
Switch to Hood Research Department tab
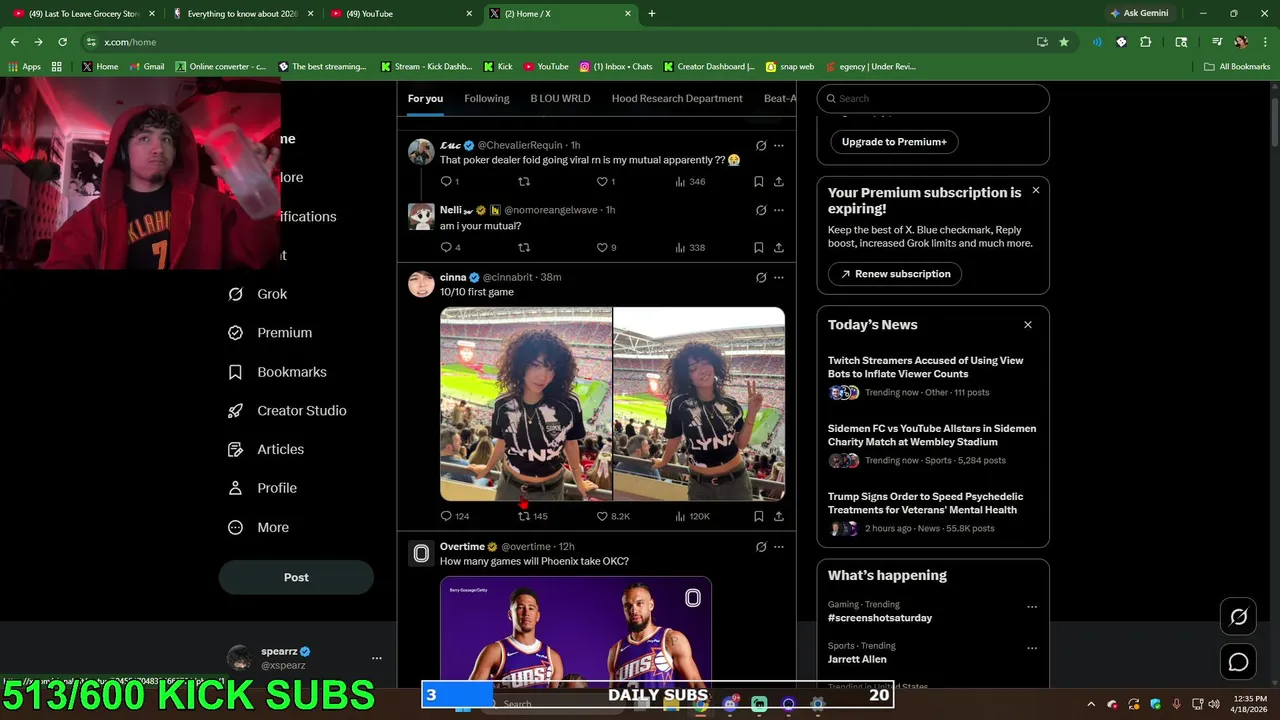pyautogui.click(x=677, y=98)
